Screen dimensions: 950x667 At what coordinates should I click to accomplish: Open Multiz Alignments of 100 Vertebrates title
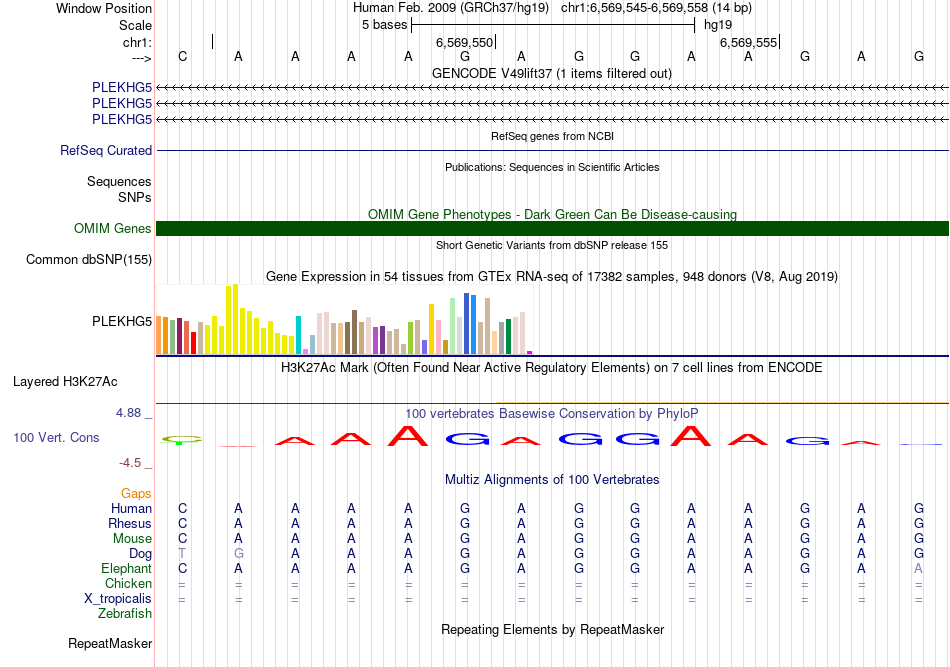click(552, 480)
